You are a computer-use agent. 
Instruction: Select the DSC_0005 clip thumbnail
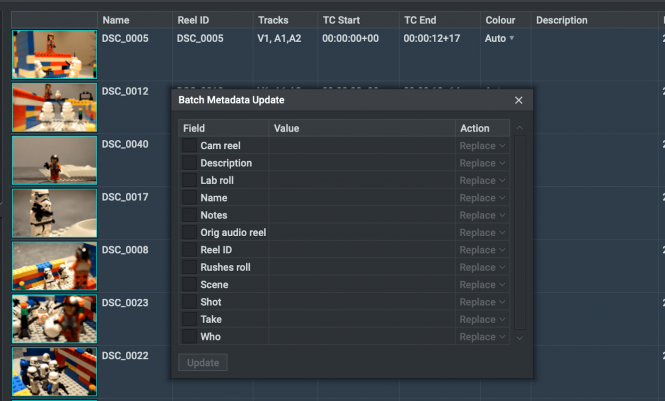click(54, 55)
